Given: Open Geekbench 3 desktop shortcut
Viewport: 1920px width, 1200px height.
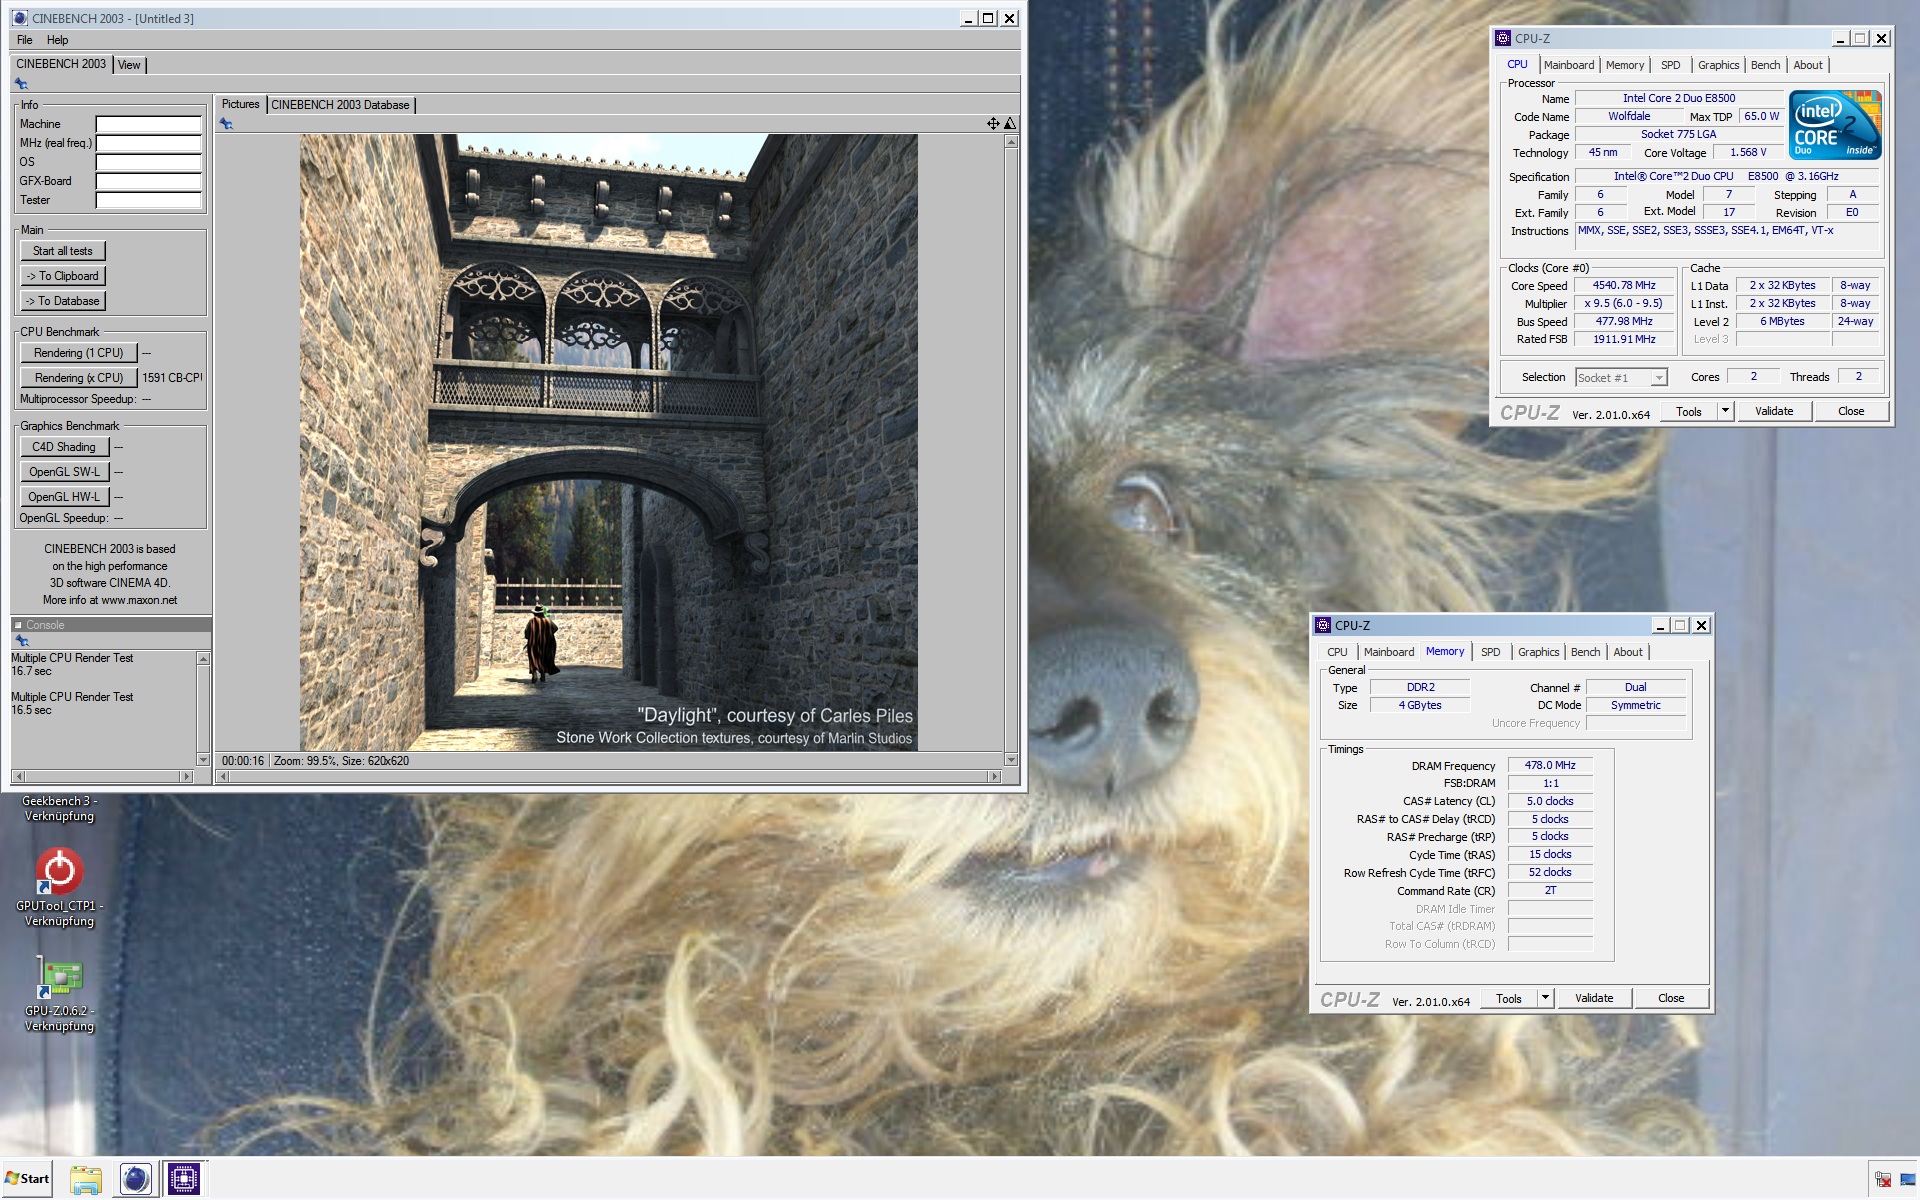Looking at the screenshot, I should 59,808.
